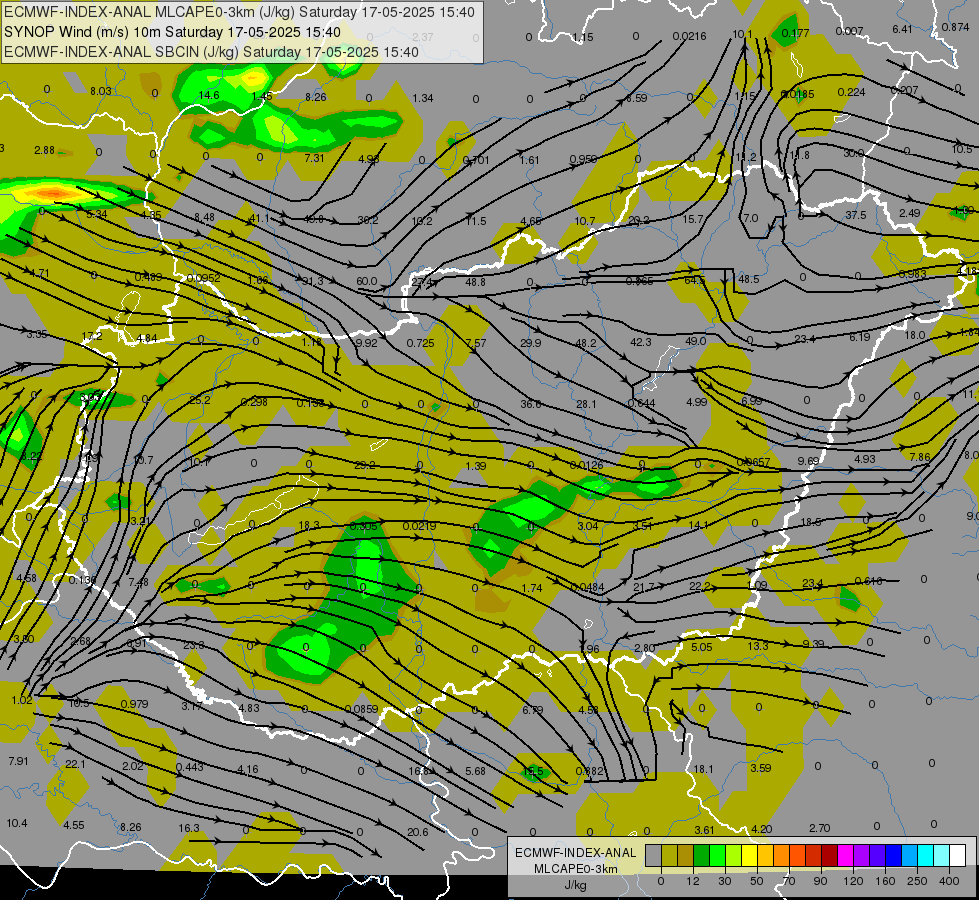979x900 pixels.
Task: Click the map value '64.3'
Action: (x=694, y=280)
